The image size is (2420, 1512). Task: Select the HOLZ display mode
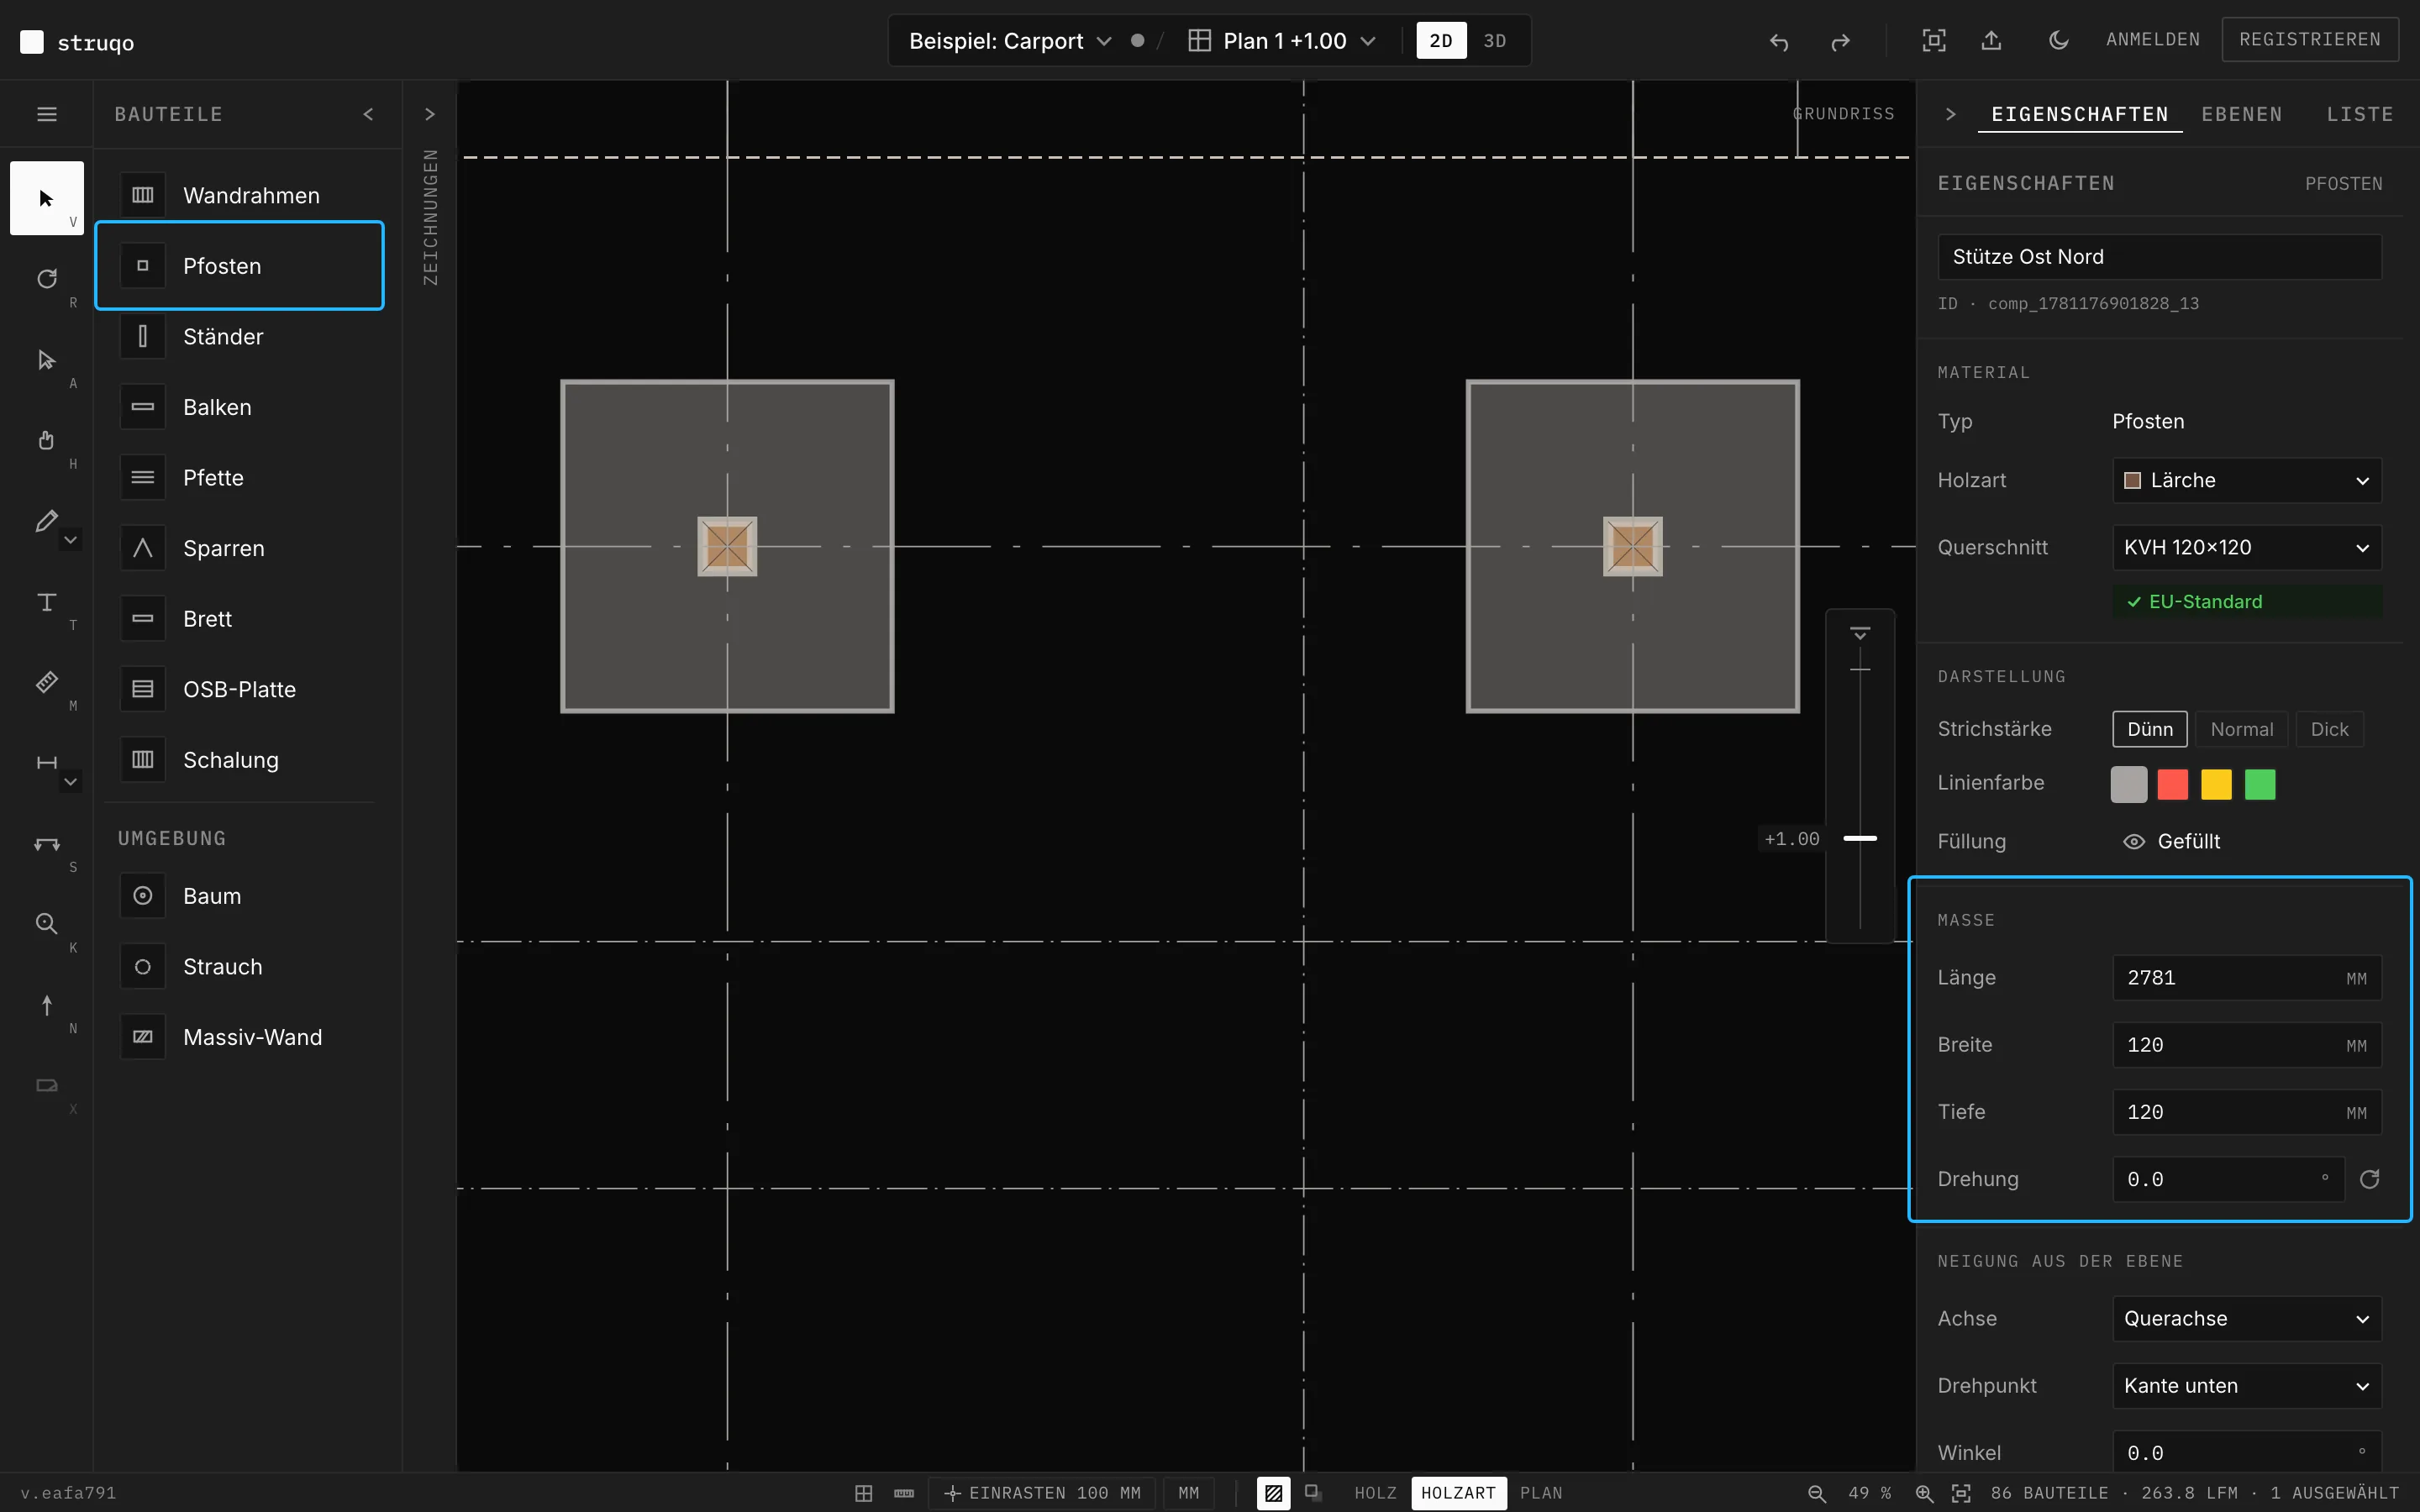[1375, 1493]
